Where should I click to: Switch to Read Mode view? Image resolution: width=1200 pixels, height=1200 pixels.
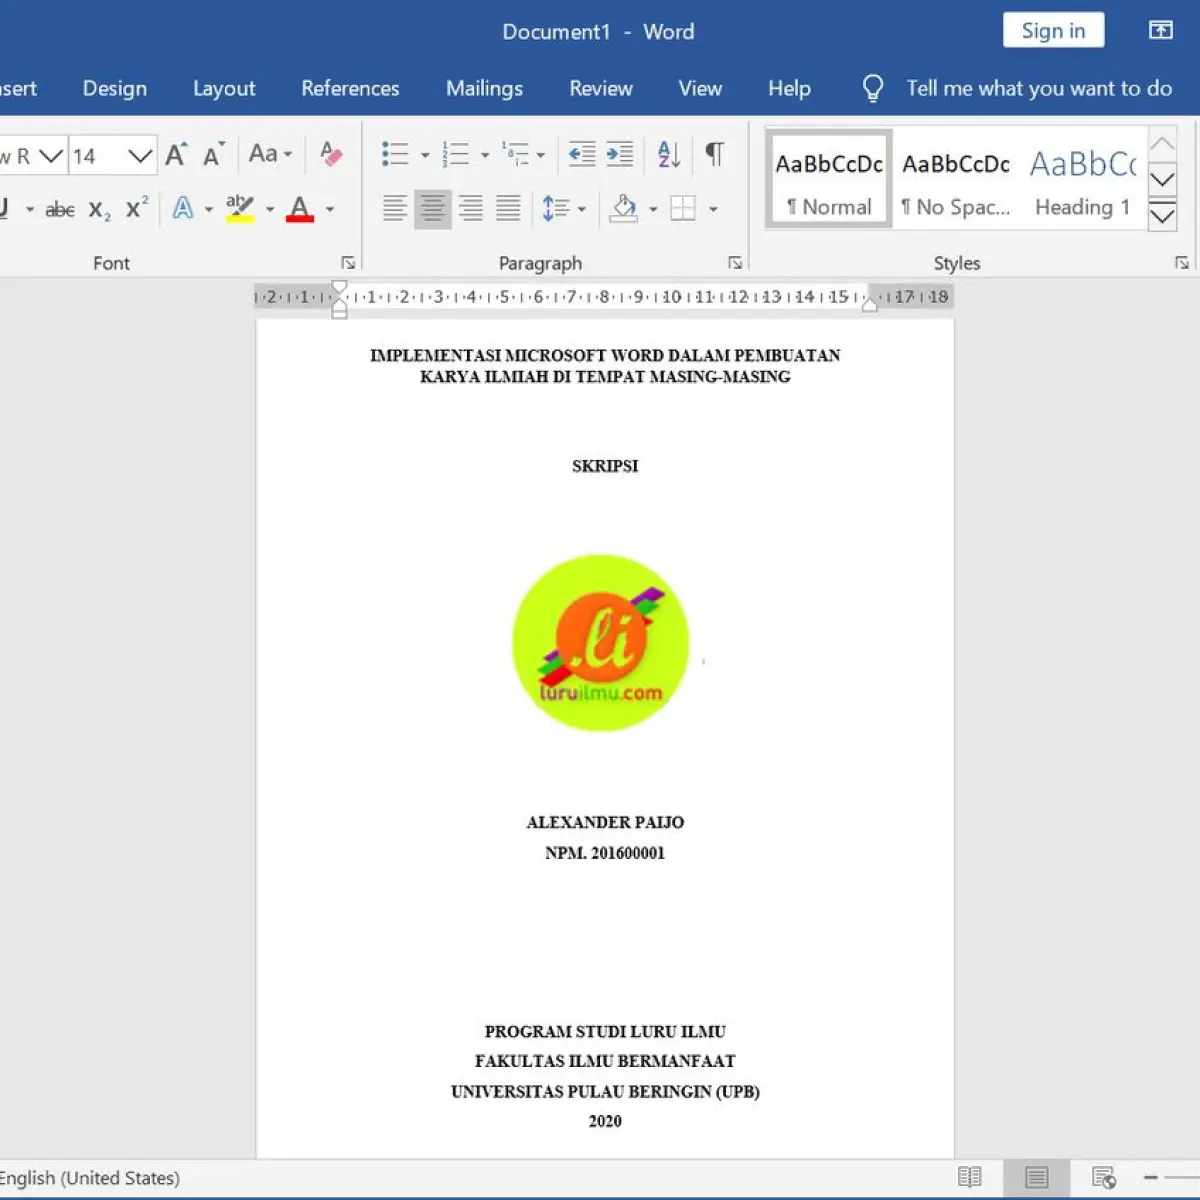[x=969, y=1177]
